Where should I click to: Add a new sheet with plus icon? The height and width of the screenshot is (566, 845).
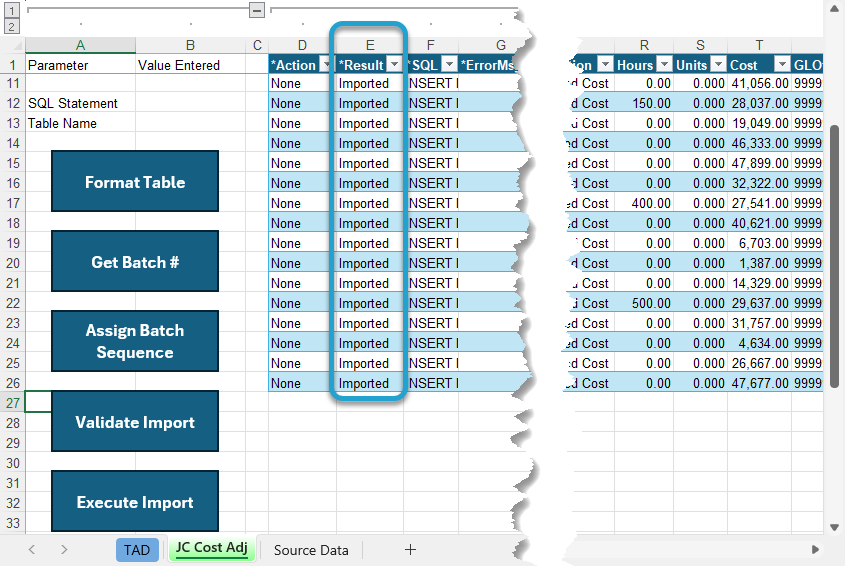point(410,549)
